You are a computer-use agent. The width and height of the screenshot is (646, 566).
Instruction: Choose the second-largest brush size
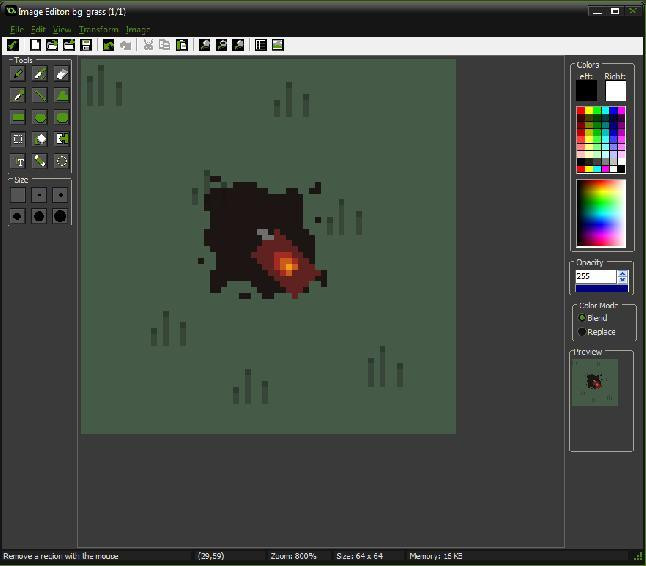pyautogui.click(x=39, y=216)
